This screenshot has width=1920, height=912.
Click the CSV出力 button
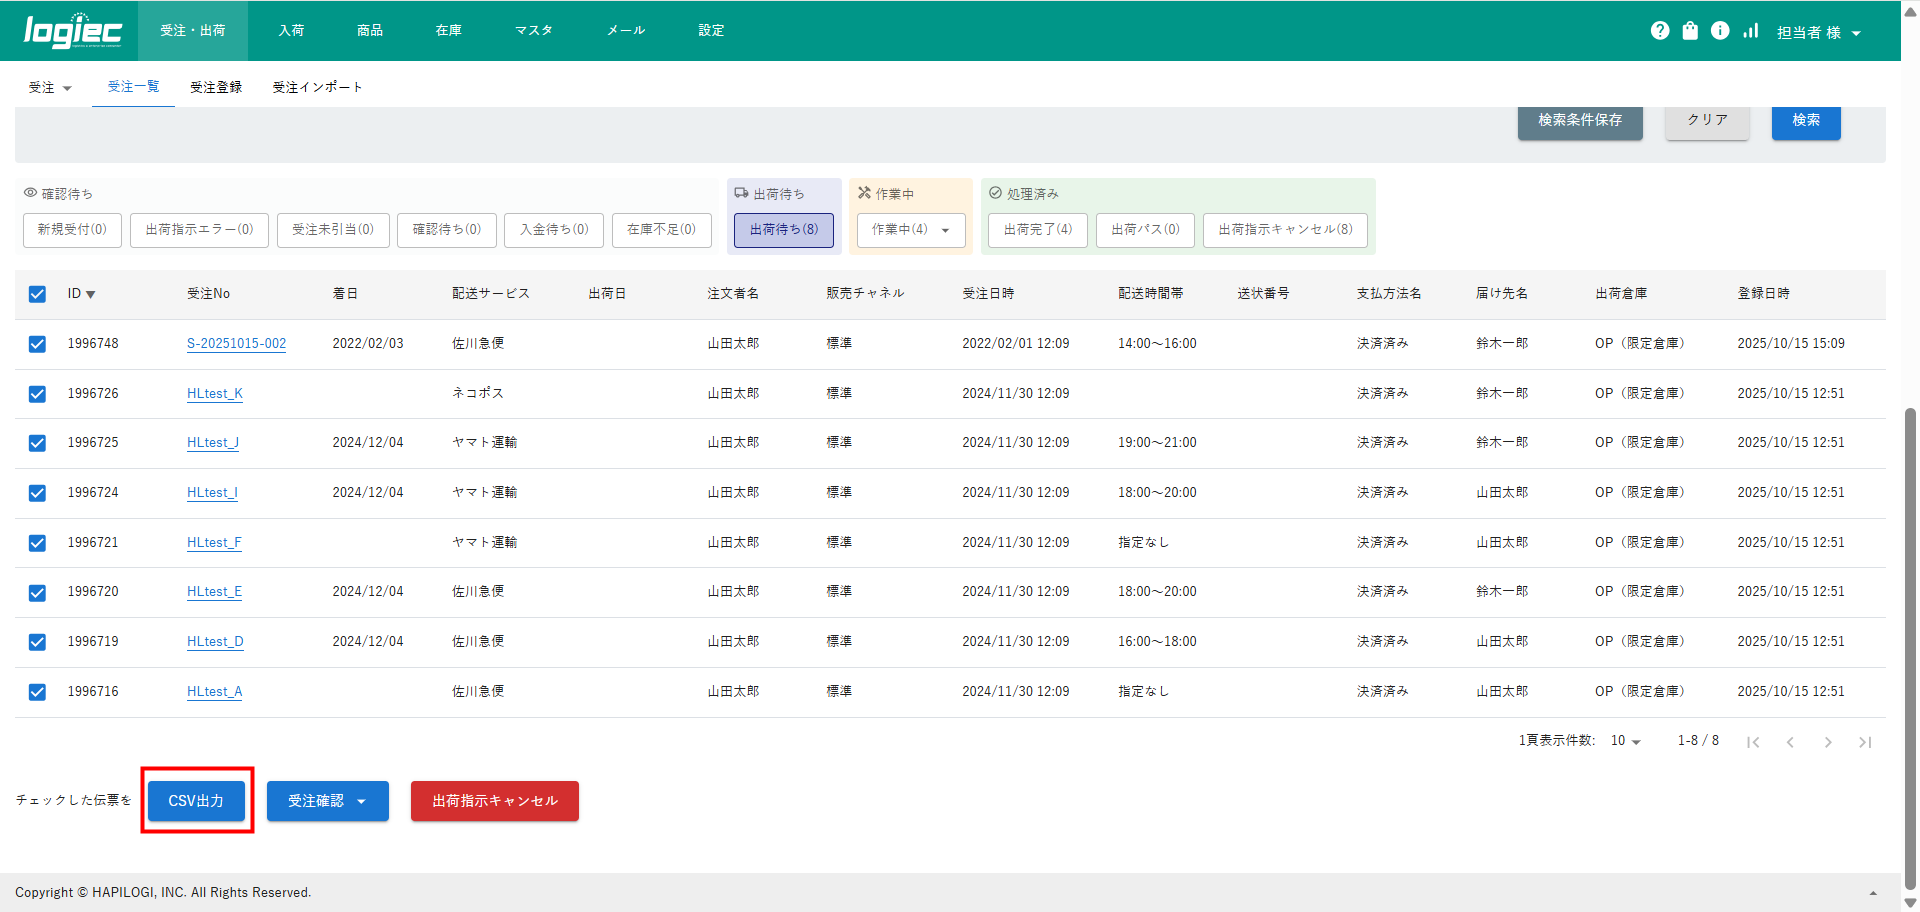(196, 801)
